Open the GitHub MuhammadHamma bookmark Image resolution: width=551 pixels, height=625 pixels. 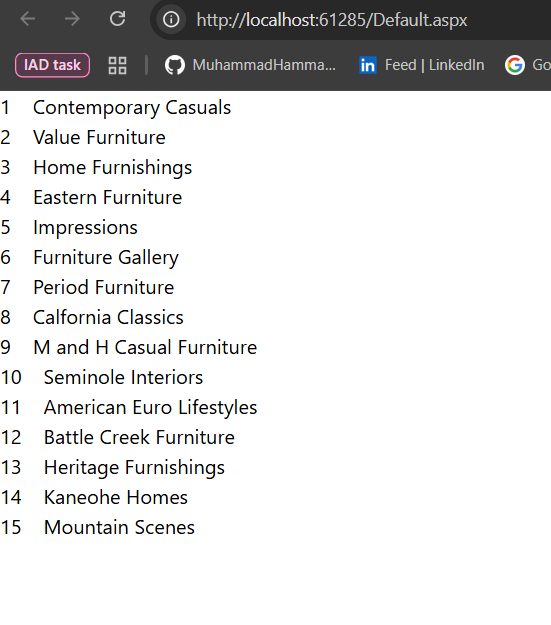click(x=250, y=65)
